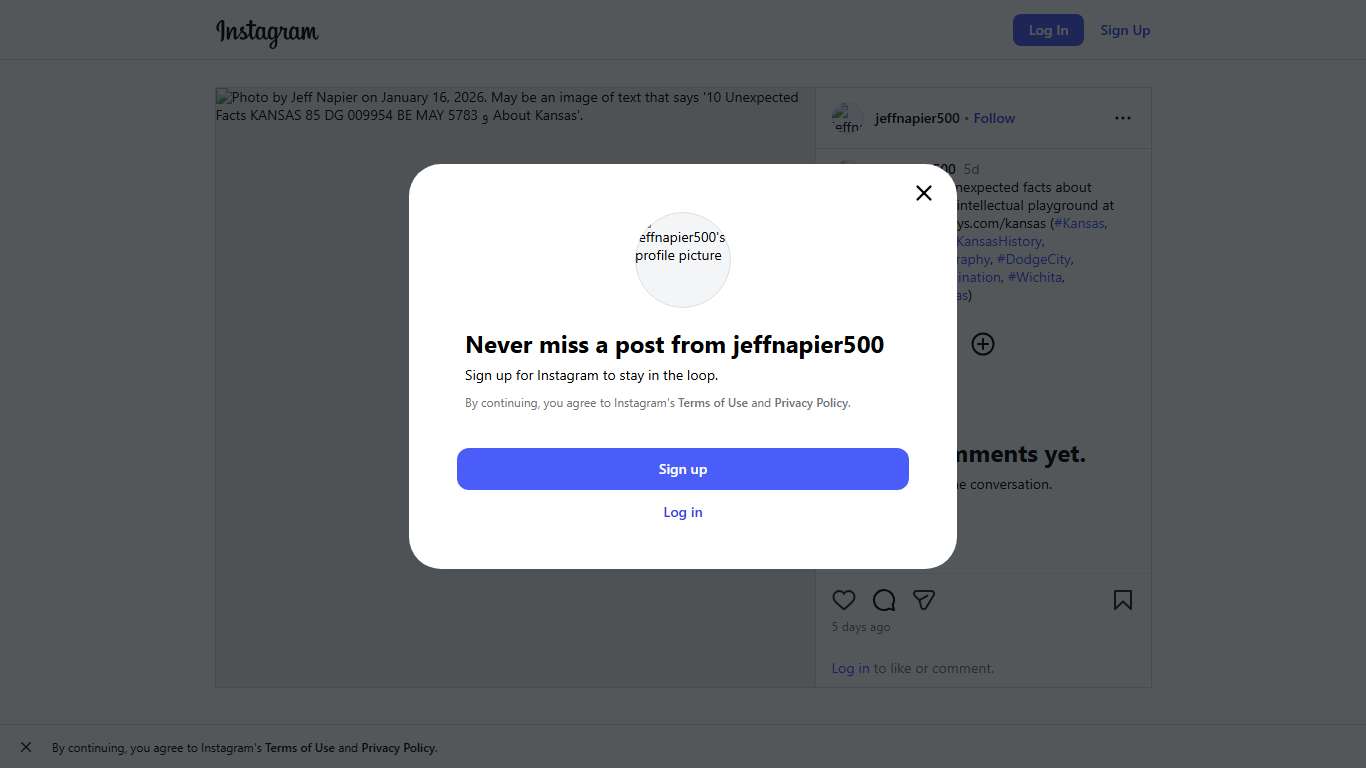Follow jeffnapier500 via the Follow link
Viewport: 1366px width, 768px height.
(994, 118)
